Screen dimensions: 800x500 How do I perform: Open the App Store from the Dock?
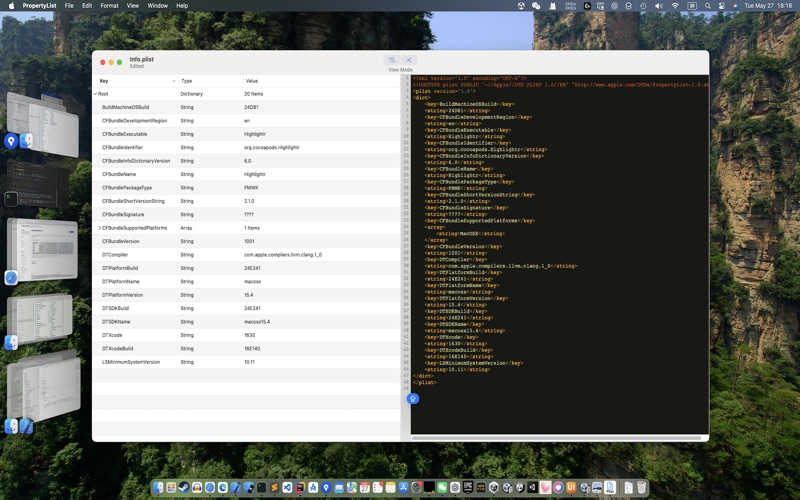(404, 488)
